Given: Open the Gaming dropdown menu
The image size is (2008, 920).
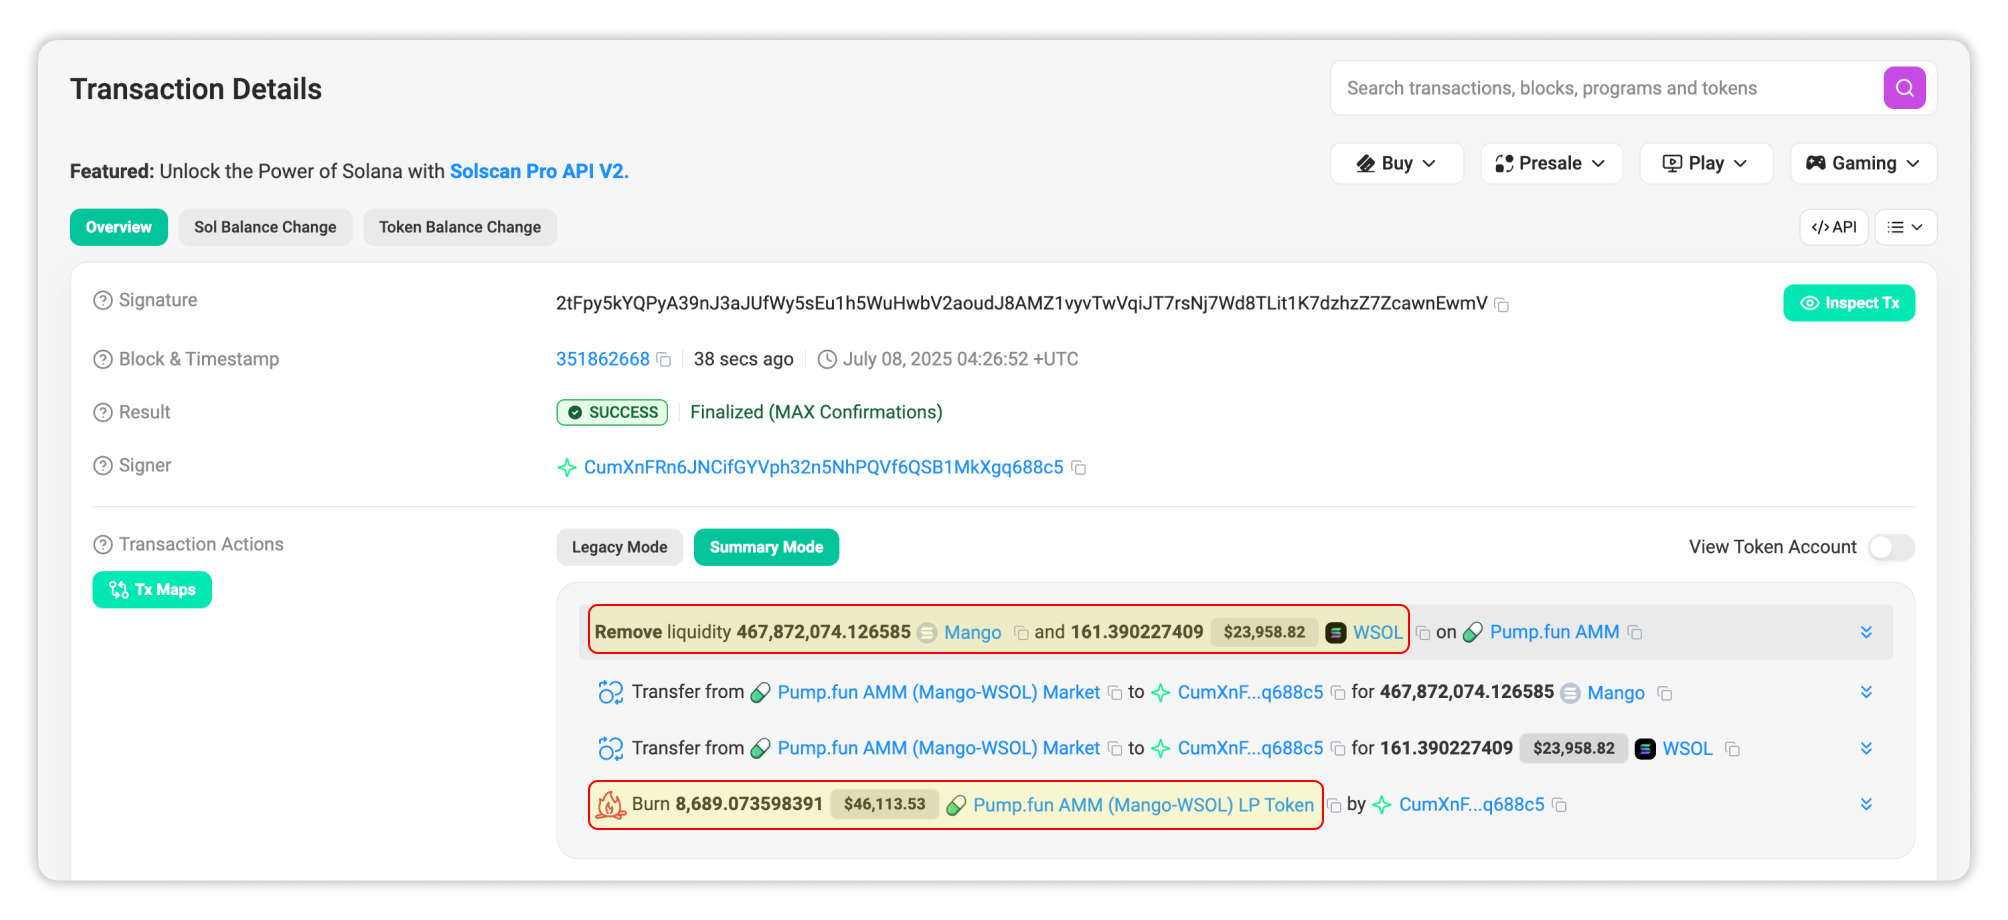Looking at the screenshot, I should [x=1862, y=163].
